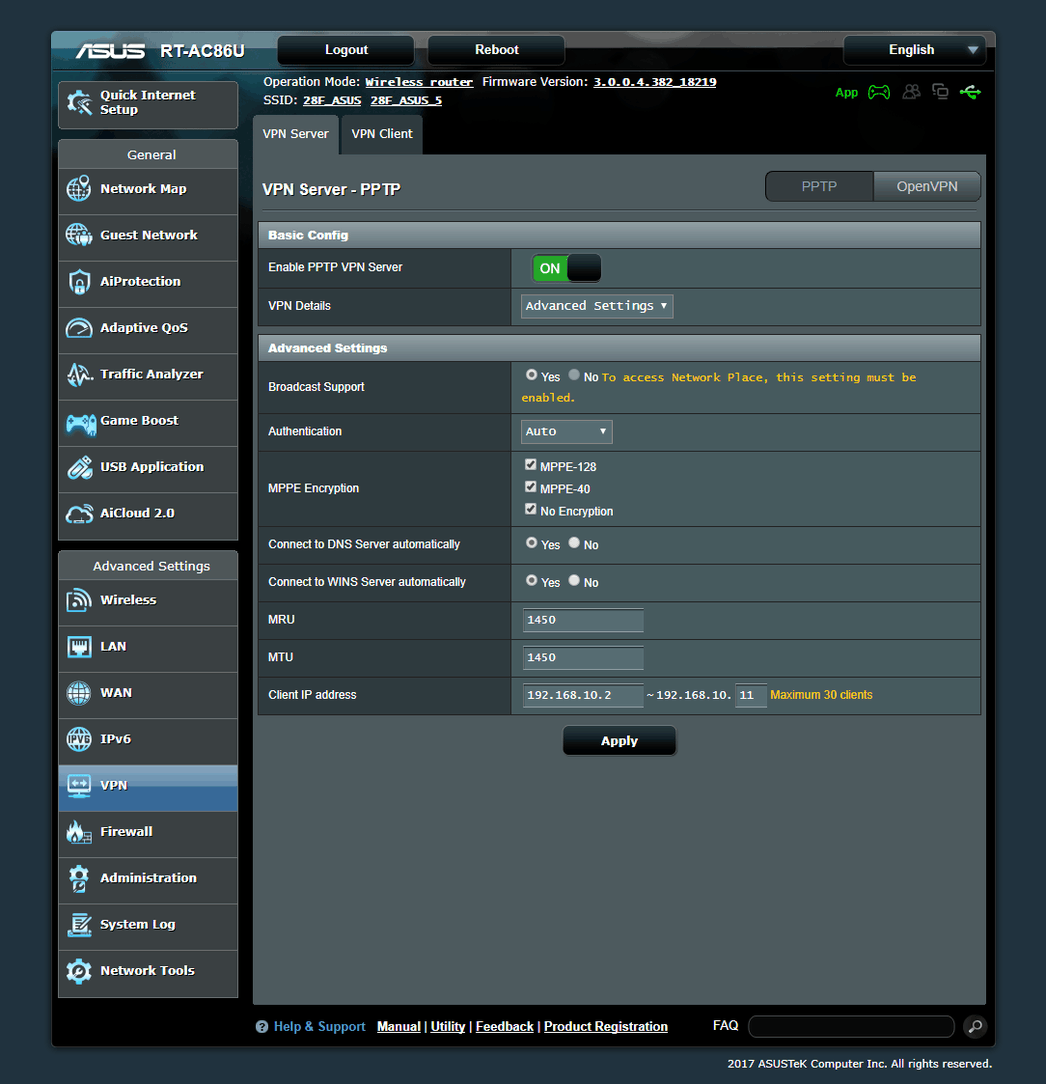Click the green gamepad status icon
Image resolution: width=1046 pixels, height=1084 pixels.
879,92
